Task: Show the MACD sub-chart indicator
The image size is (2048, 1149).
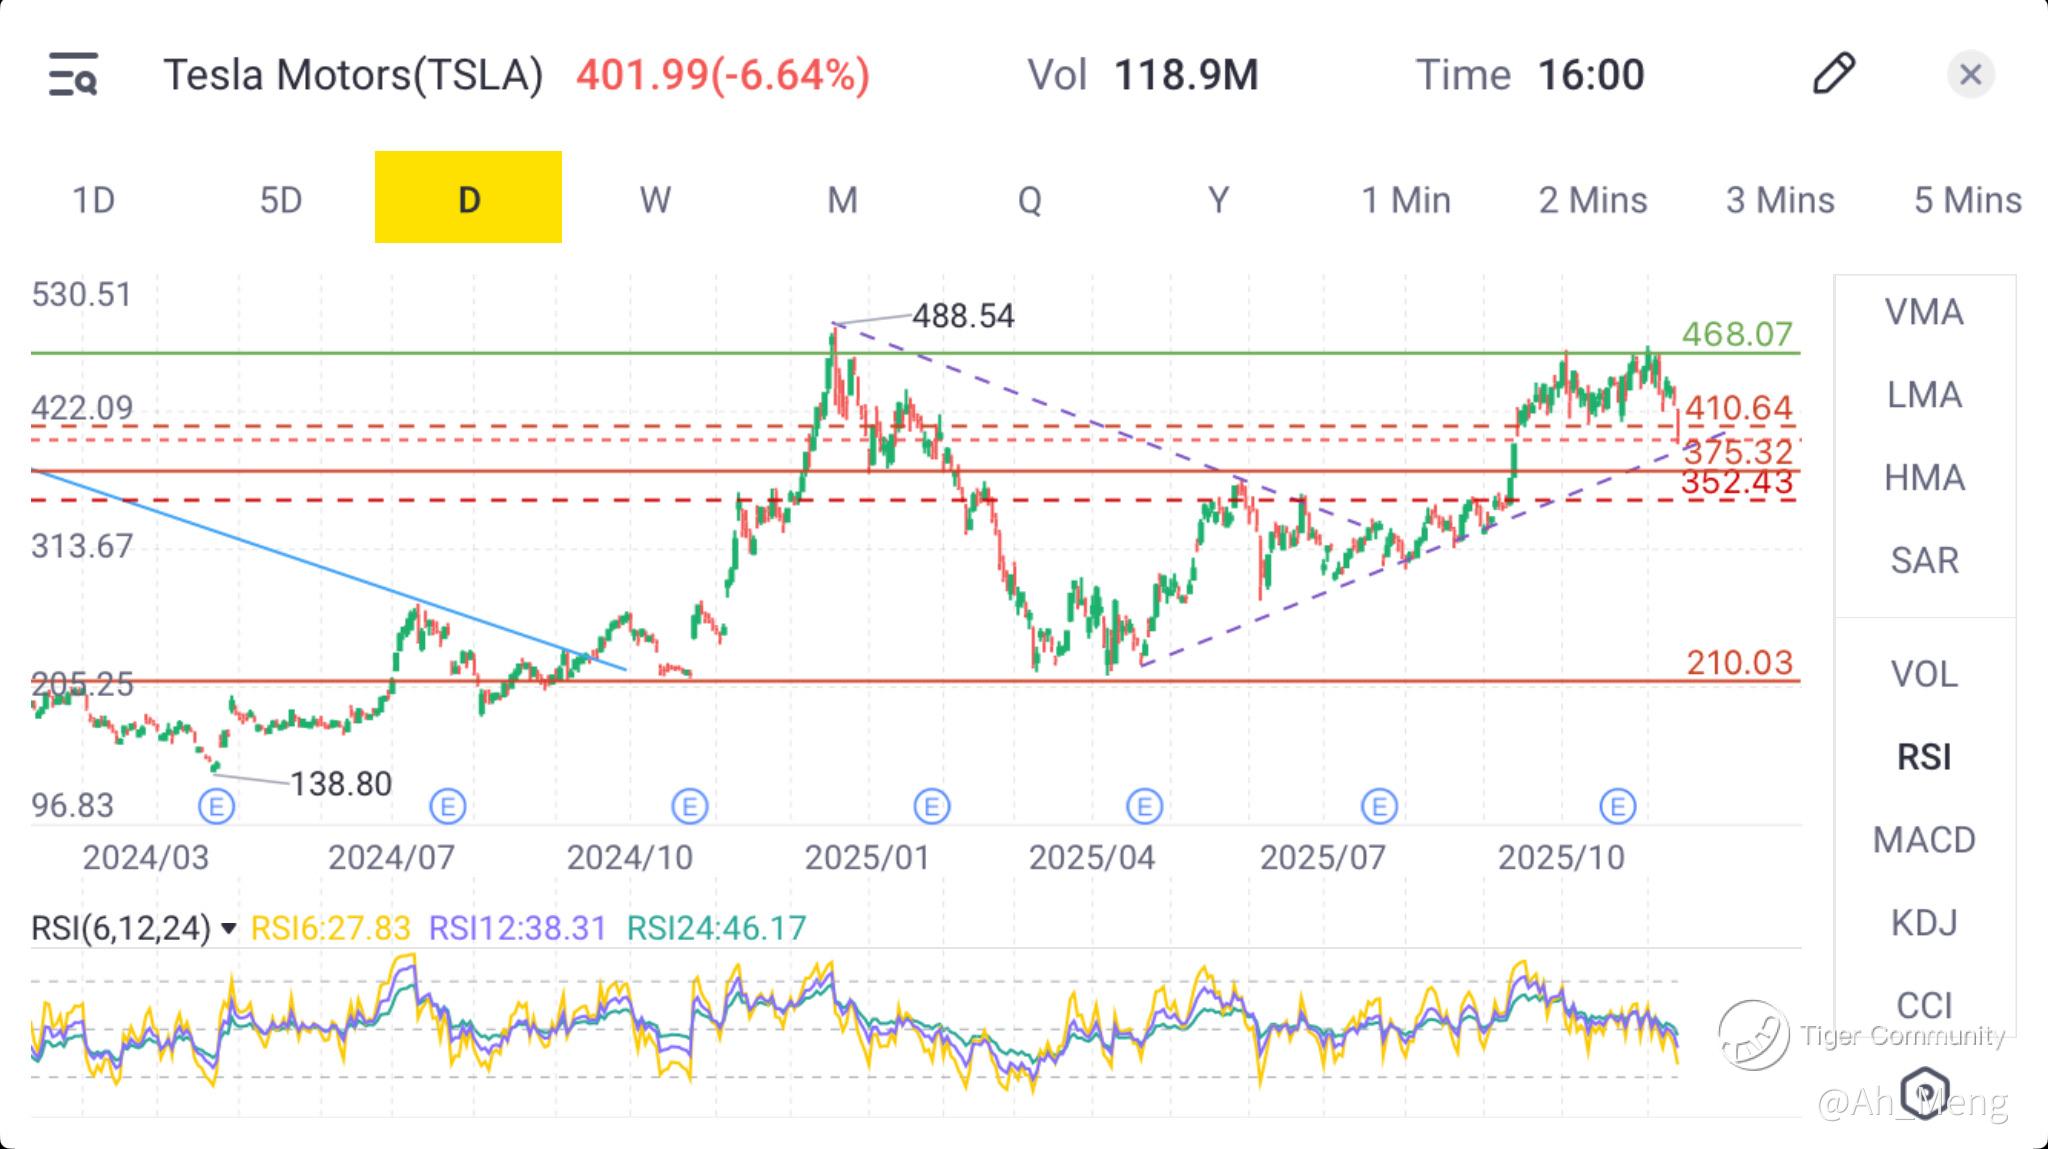Action: (1924, 840)
